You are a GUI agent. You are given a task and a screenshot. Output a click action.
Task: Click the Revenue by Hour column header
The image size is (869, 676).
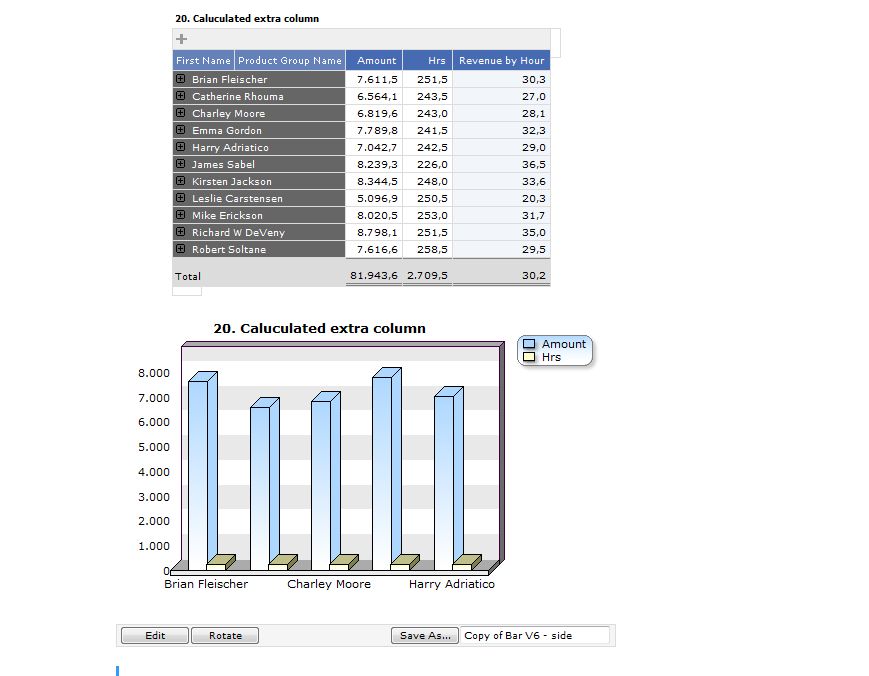tap(501, 61)
